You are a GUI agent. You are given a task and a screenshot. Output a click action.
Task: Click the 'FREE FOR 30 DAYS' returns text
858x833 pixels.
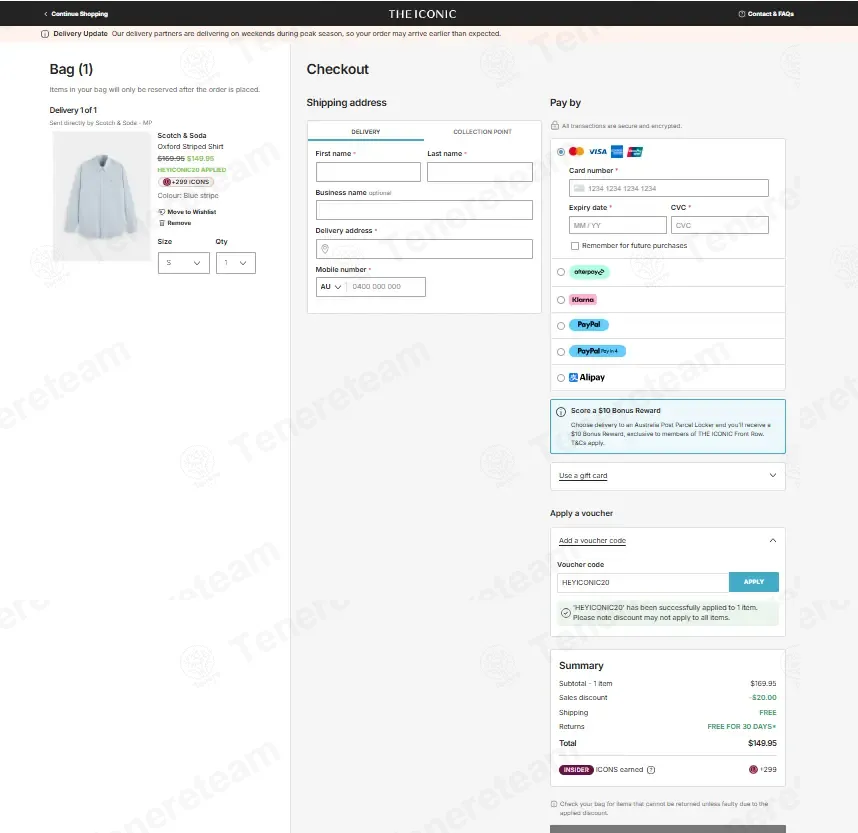tap(741, 727)
